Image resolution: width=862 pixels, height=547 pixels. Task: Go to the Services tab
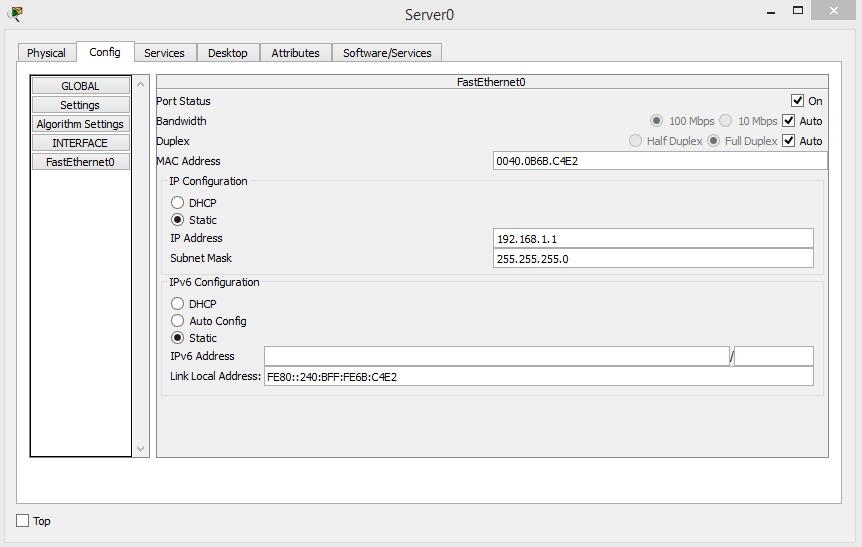164,53
